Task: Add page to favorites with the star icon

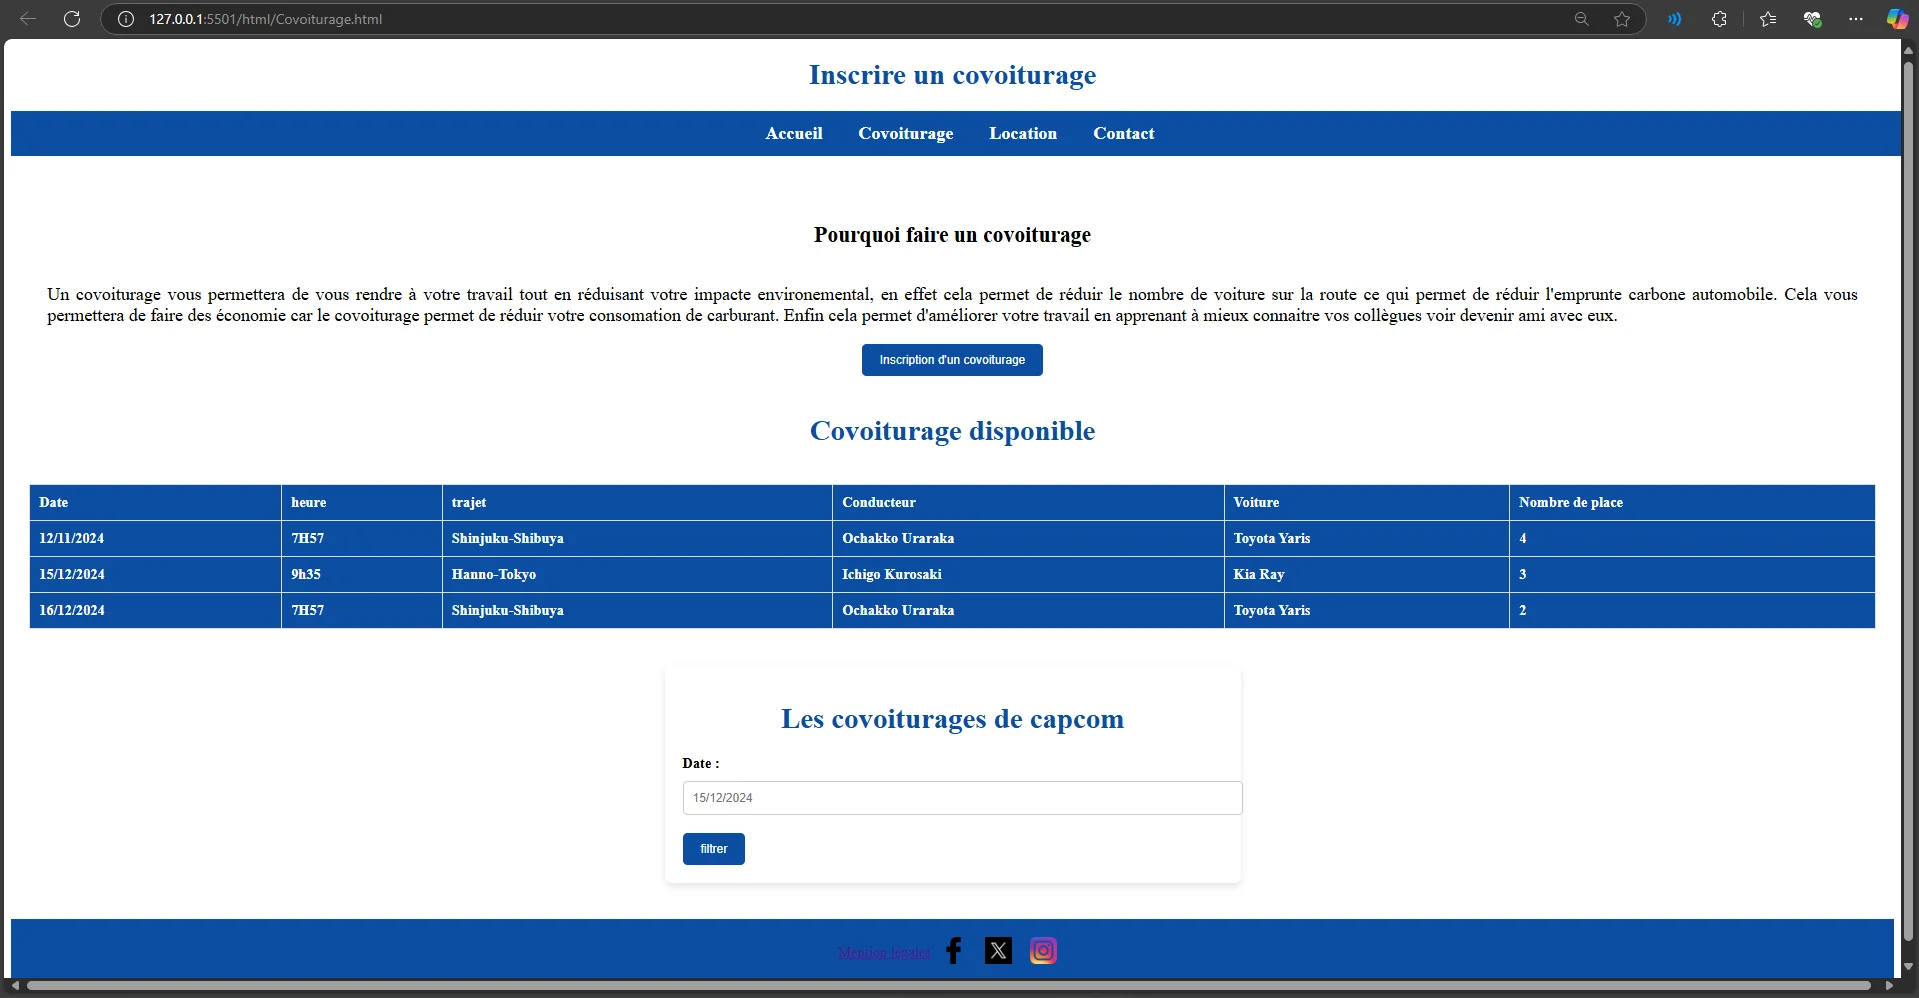Action: (1622, 19)
